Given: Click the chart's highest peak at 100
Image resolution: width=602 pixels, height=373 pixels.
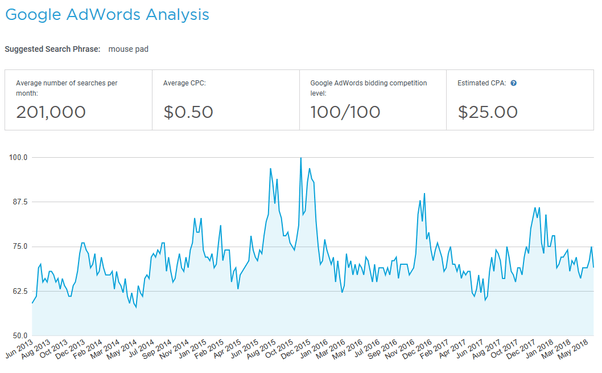Looking at the screenshot, I should [x=301, y=158].
